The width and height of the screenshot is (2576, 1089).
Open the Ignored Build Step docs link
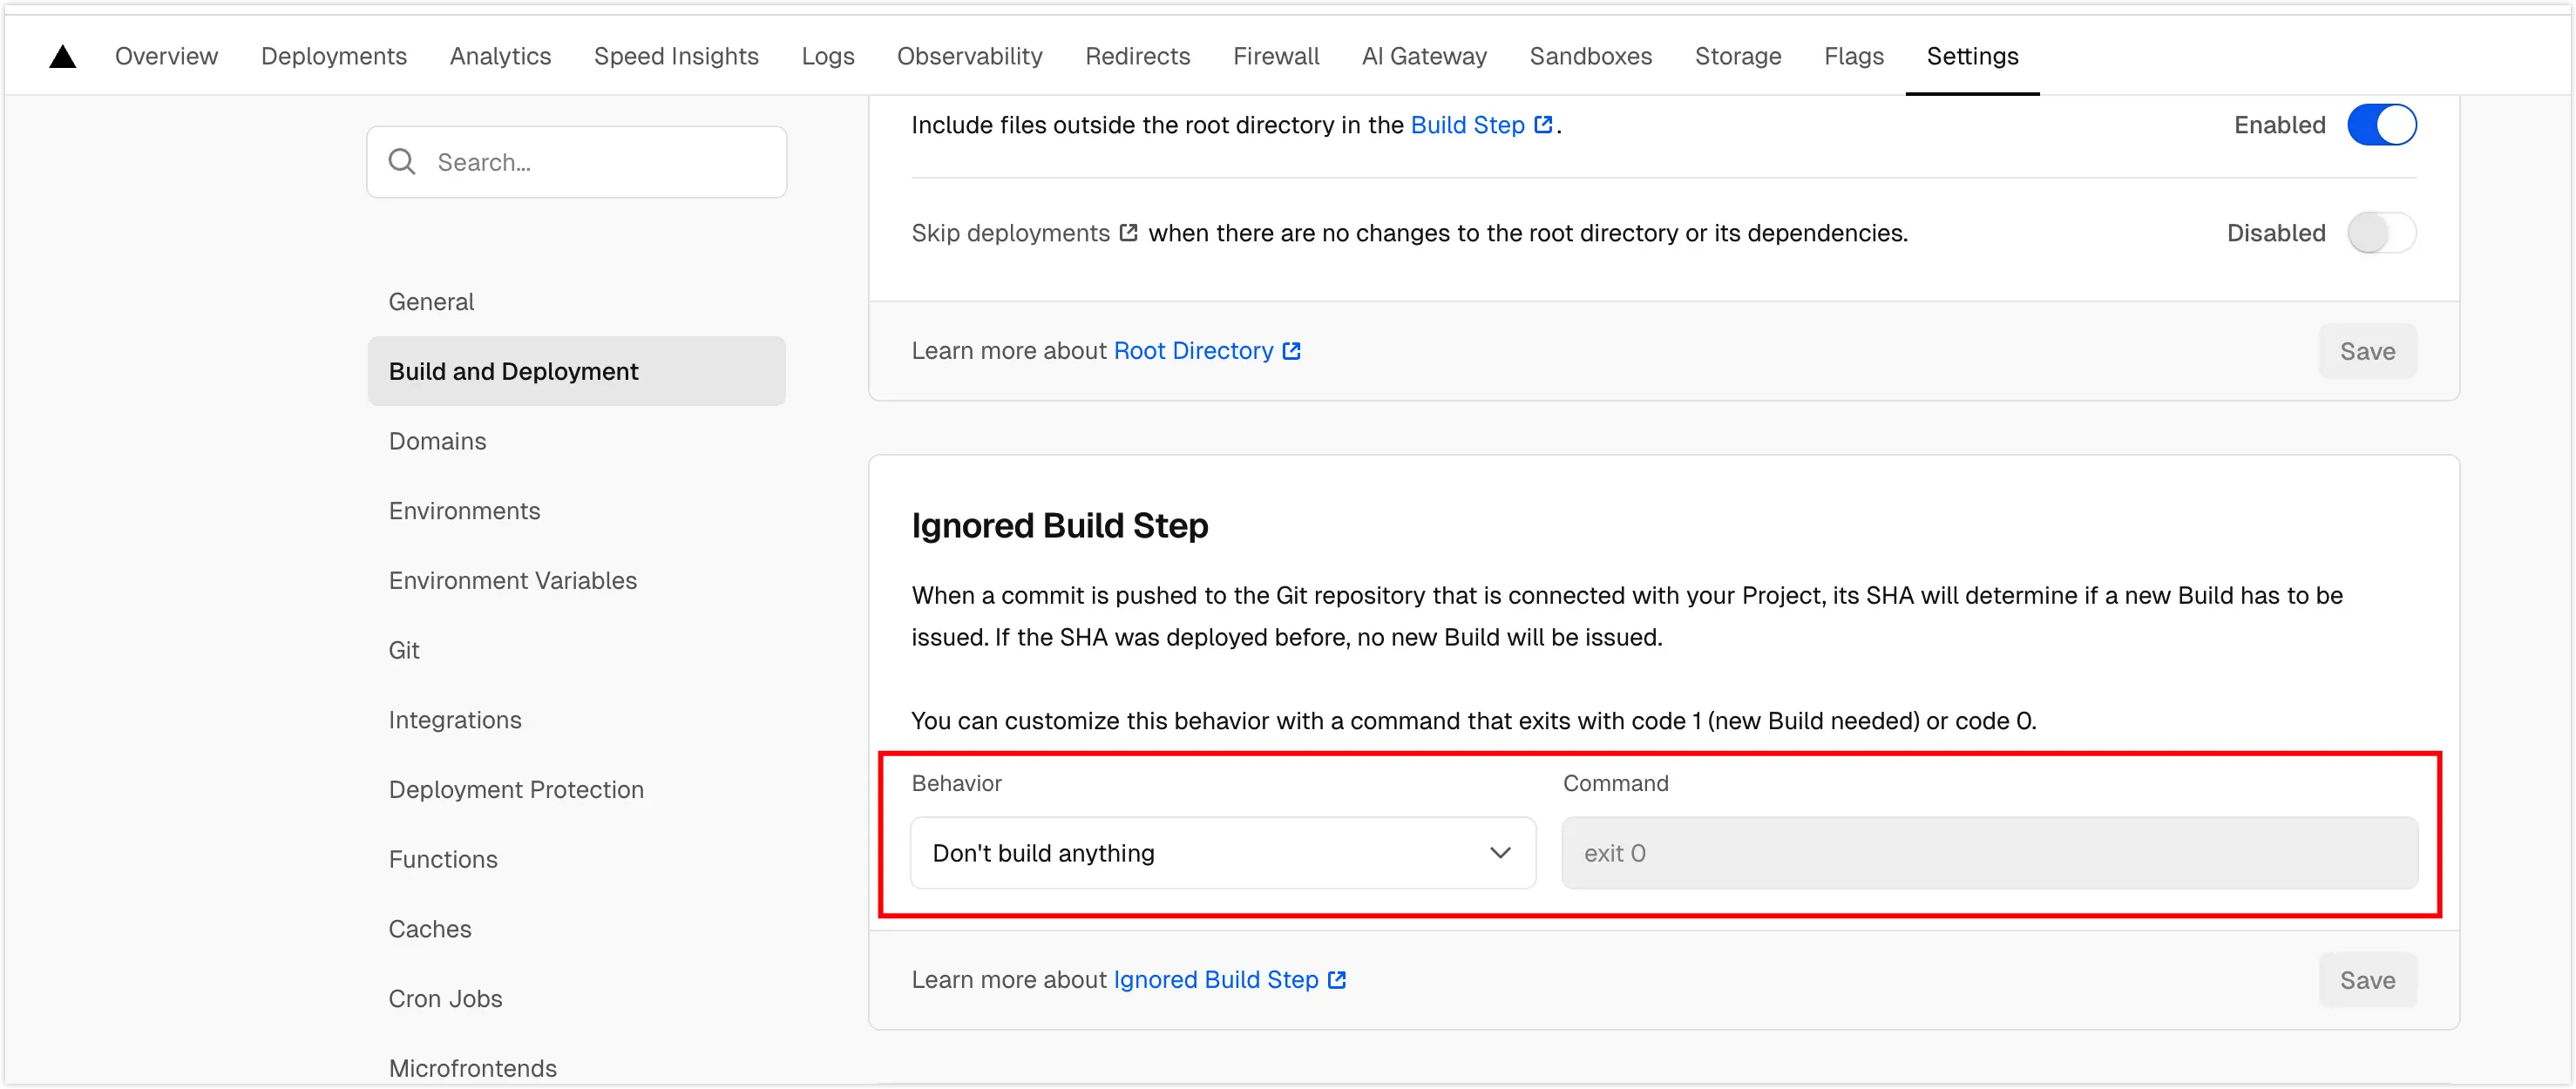1215,980
